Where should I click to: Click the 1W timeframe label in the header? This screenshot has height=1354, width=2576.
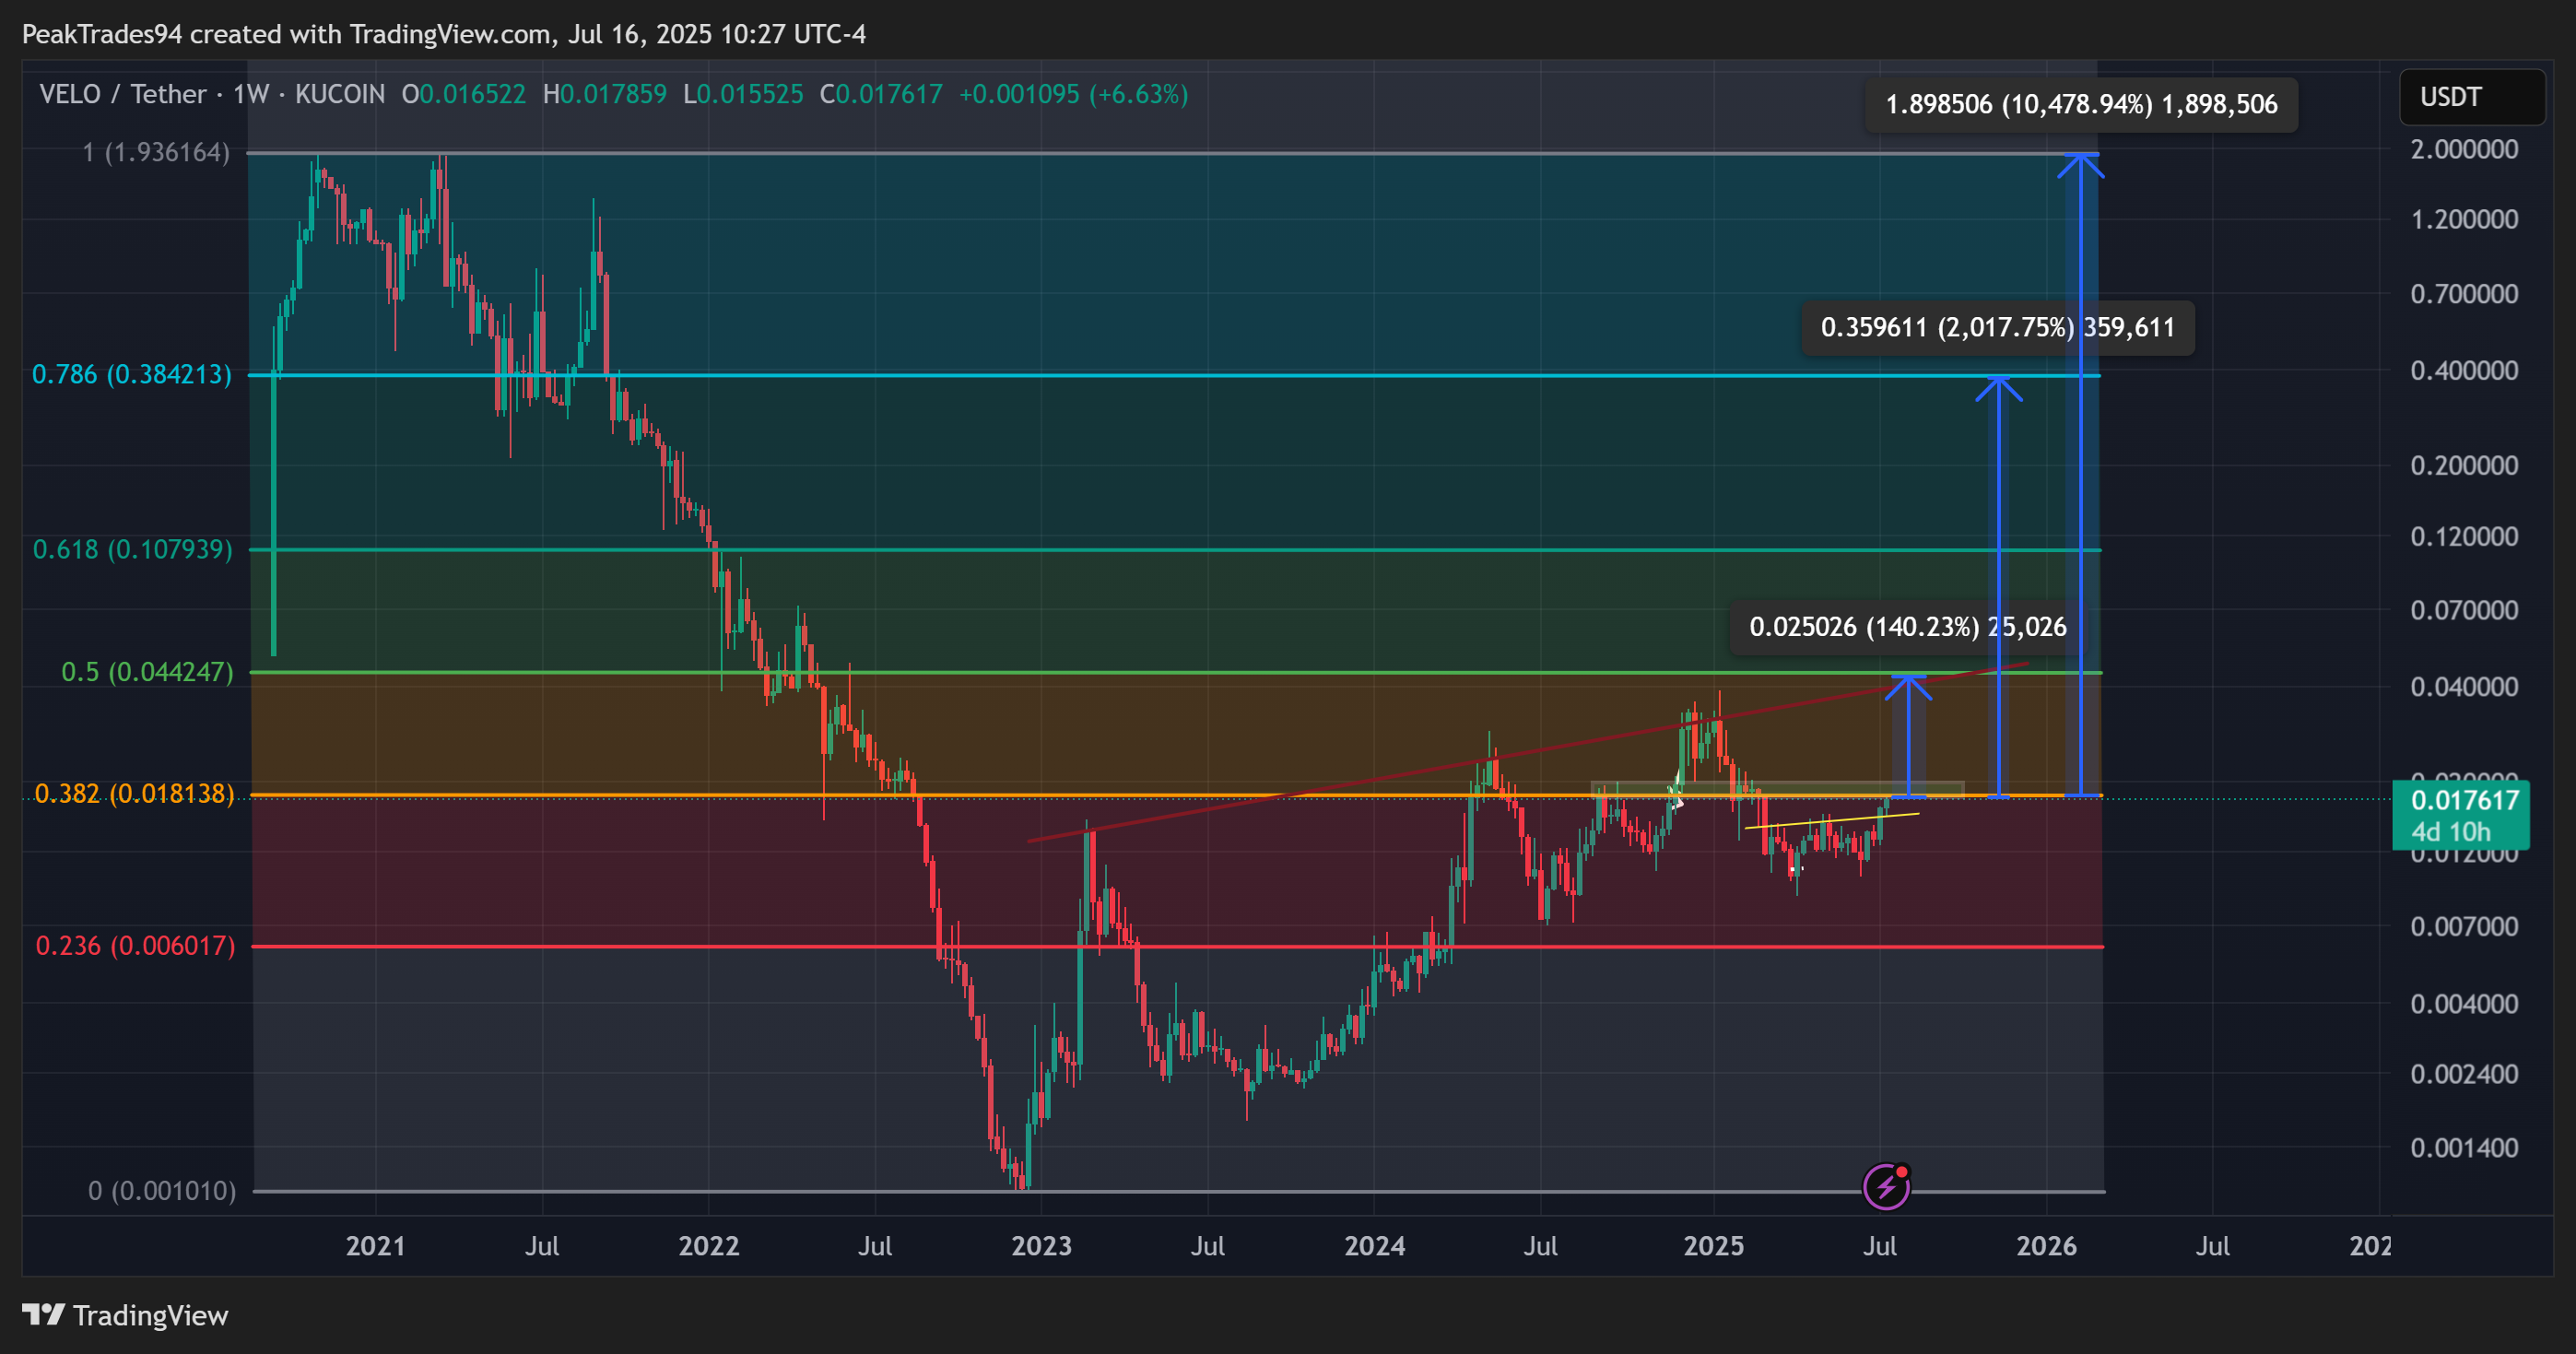[x=251, y=95]
